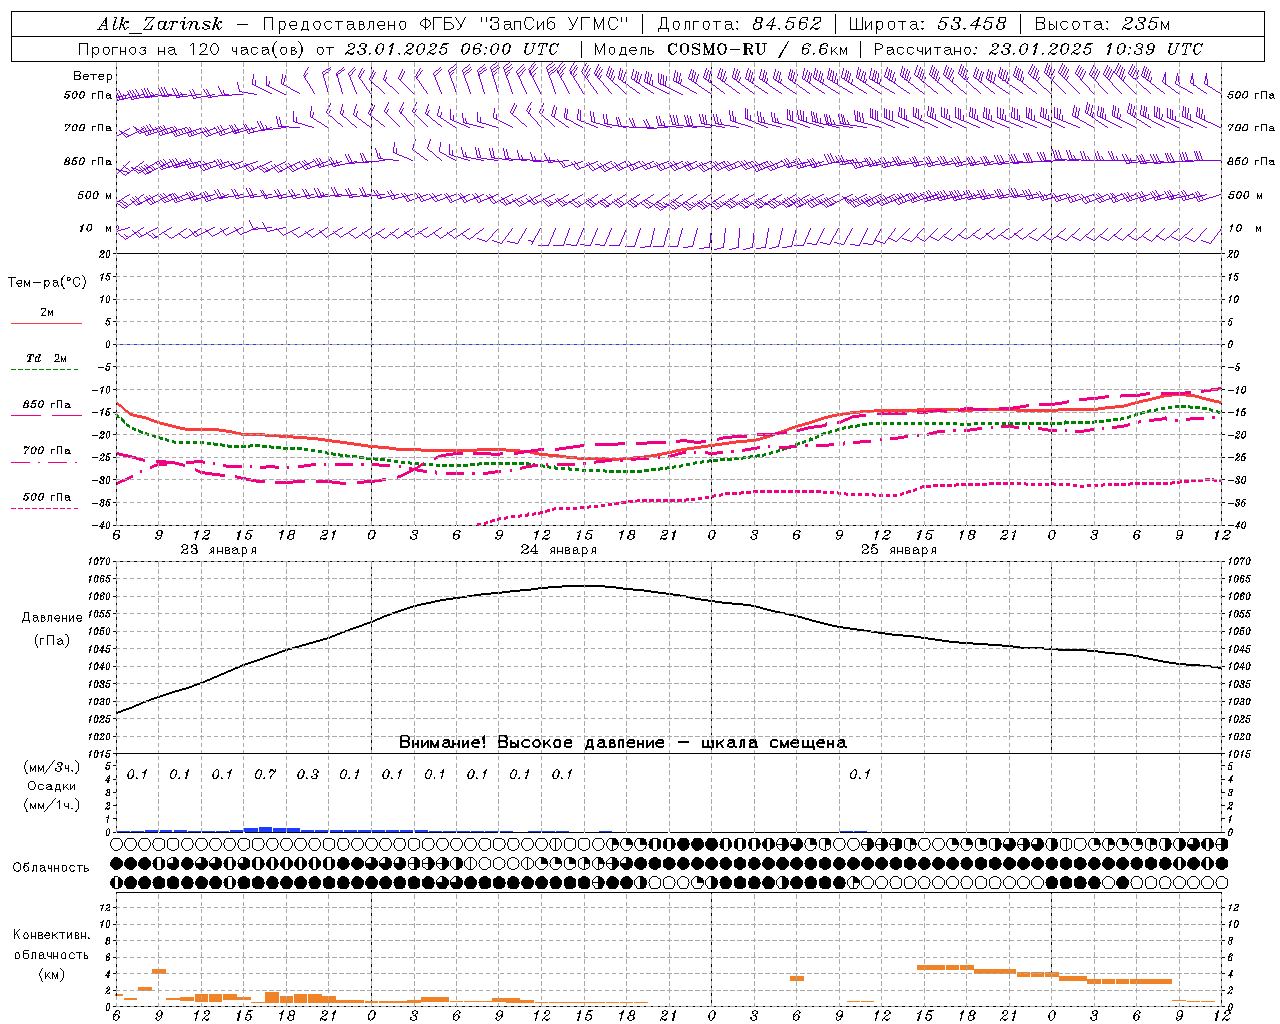The width and height of the screenshot is (1280, 1024).
Task: Click the 10 м wind level label on the left
Action: click(95, 229)
